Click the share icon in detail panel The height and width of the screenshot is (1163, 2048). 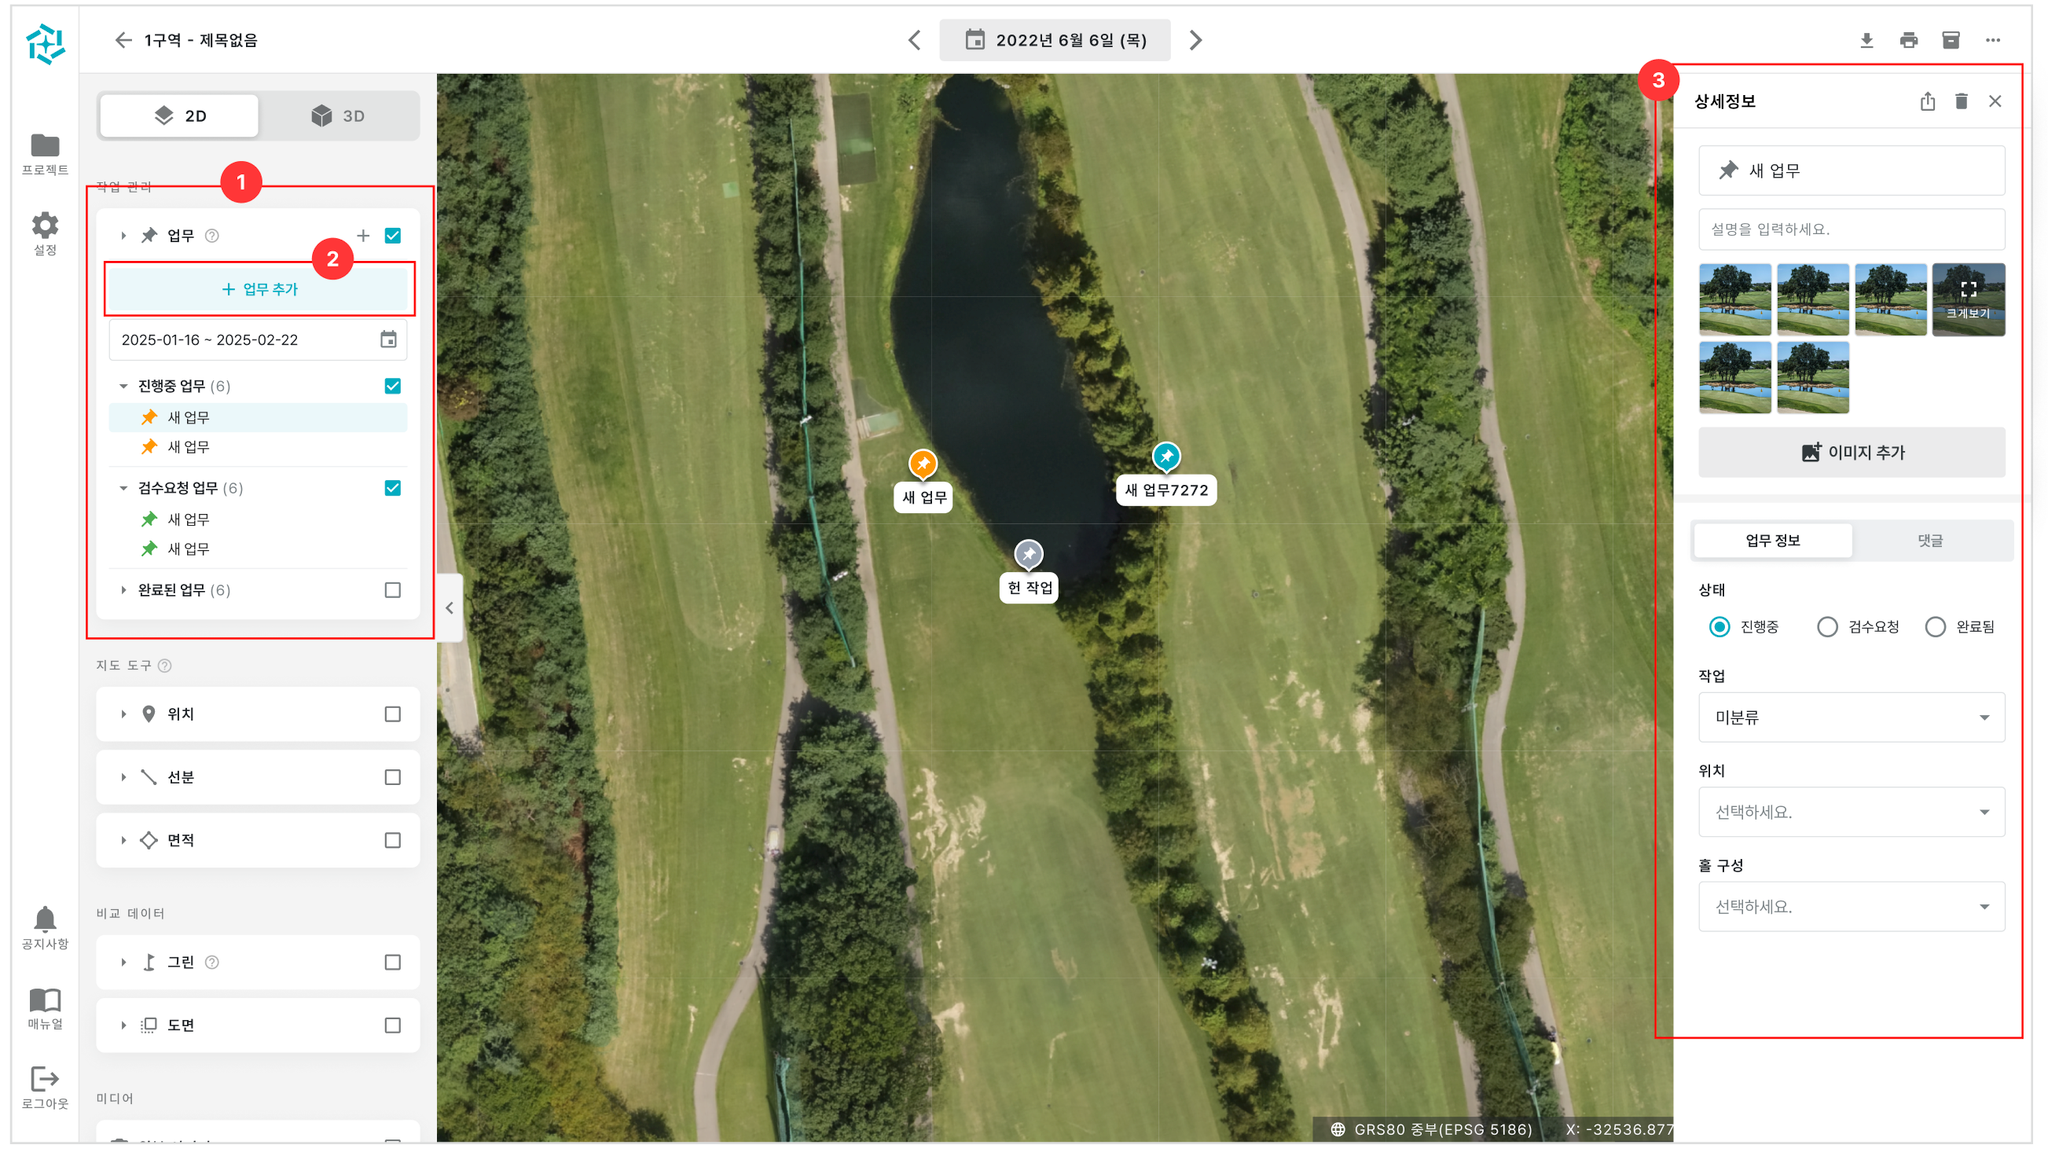[1927, 101]
